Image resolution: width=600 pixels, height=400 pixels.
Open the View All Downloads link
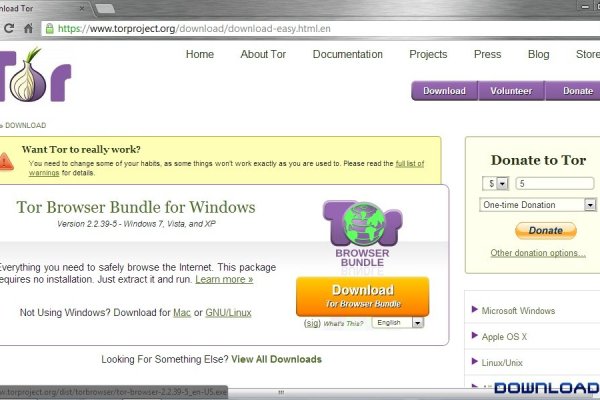(276, 359)
